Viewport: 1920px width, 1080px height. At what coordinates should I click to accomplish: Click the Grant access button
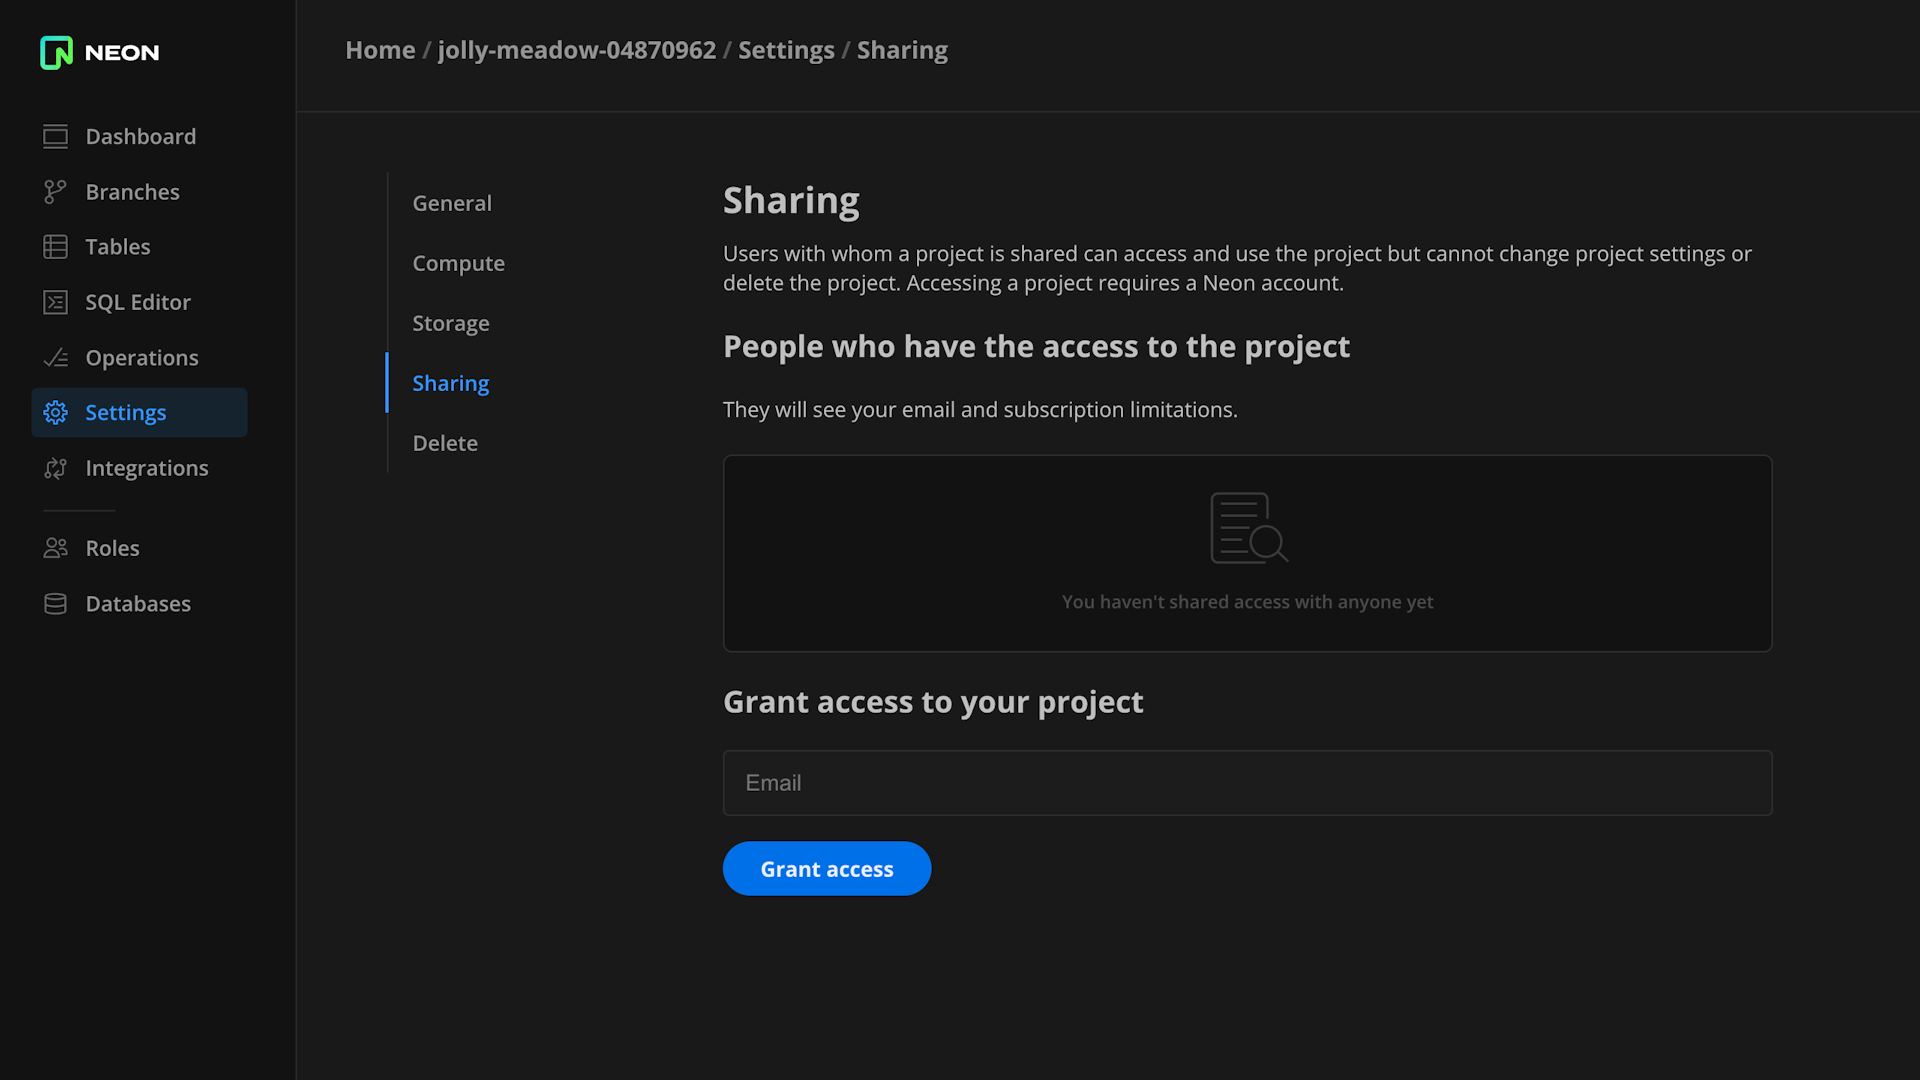click(x=827, y=868)
